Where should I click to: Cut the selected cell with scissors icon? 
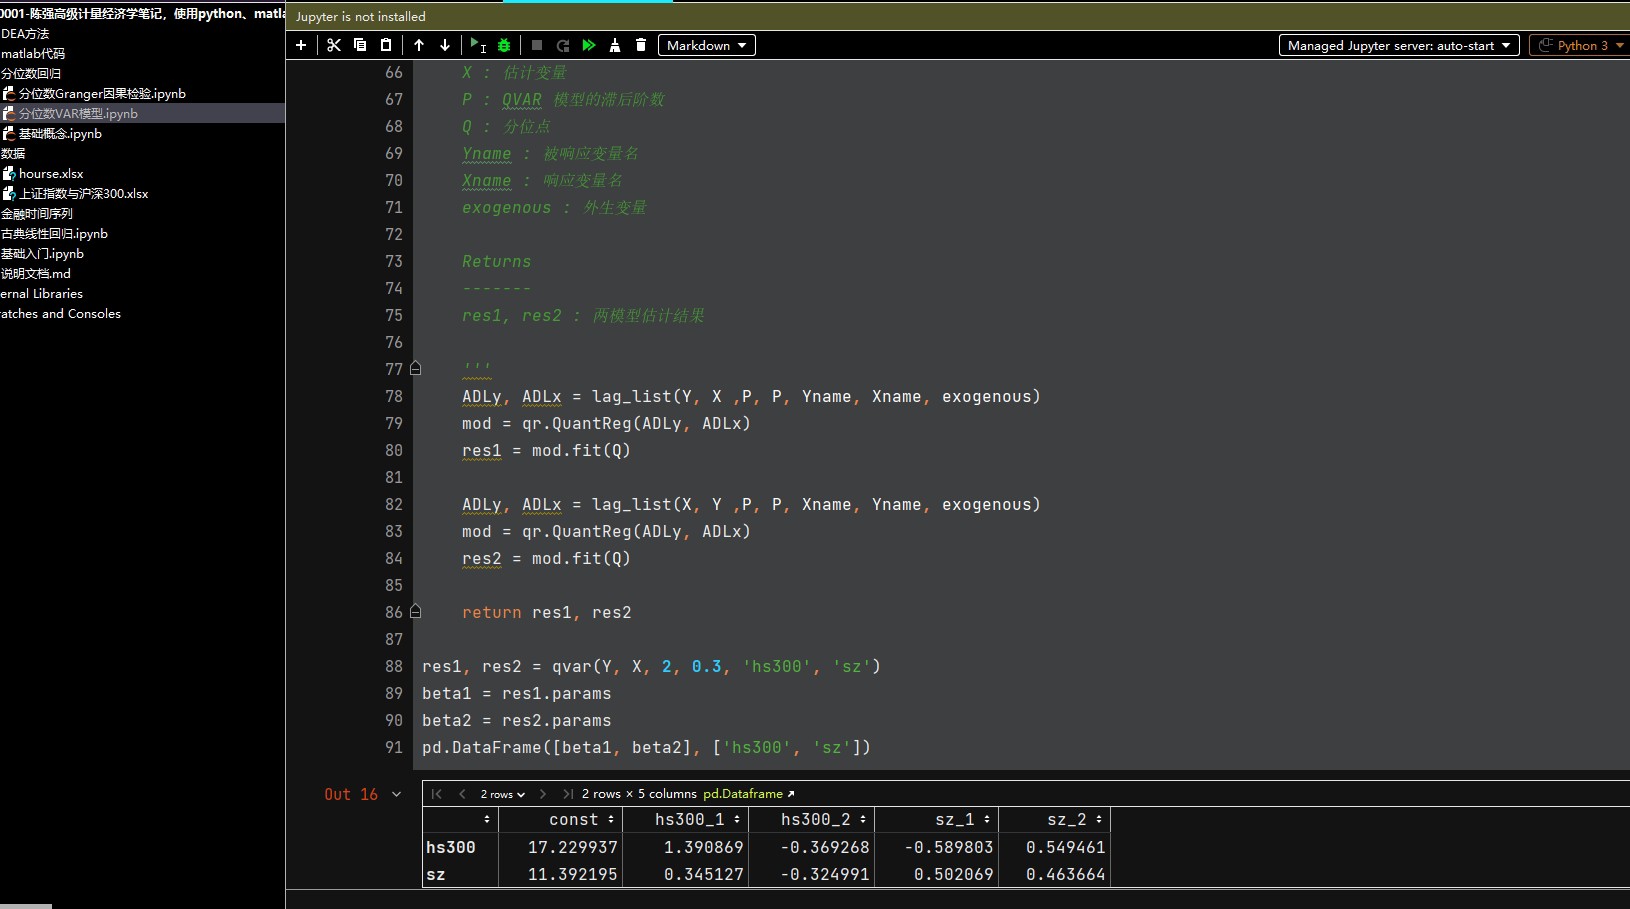tap(334, 45)
